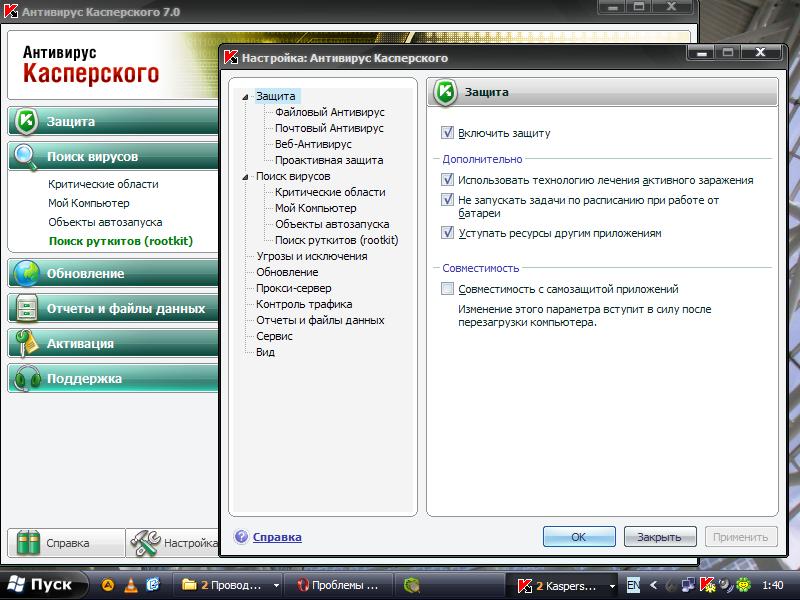Click the green shield icon in settings header
800x600 pixels.
[445, 92]
